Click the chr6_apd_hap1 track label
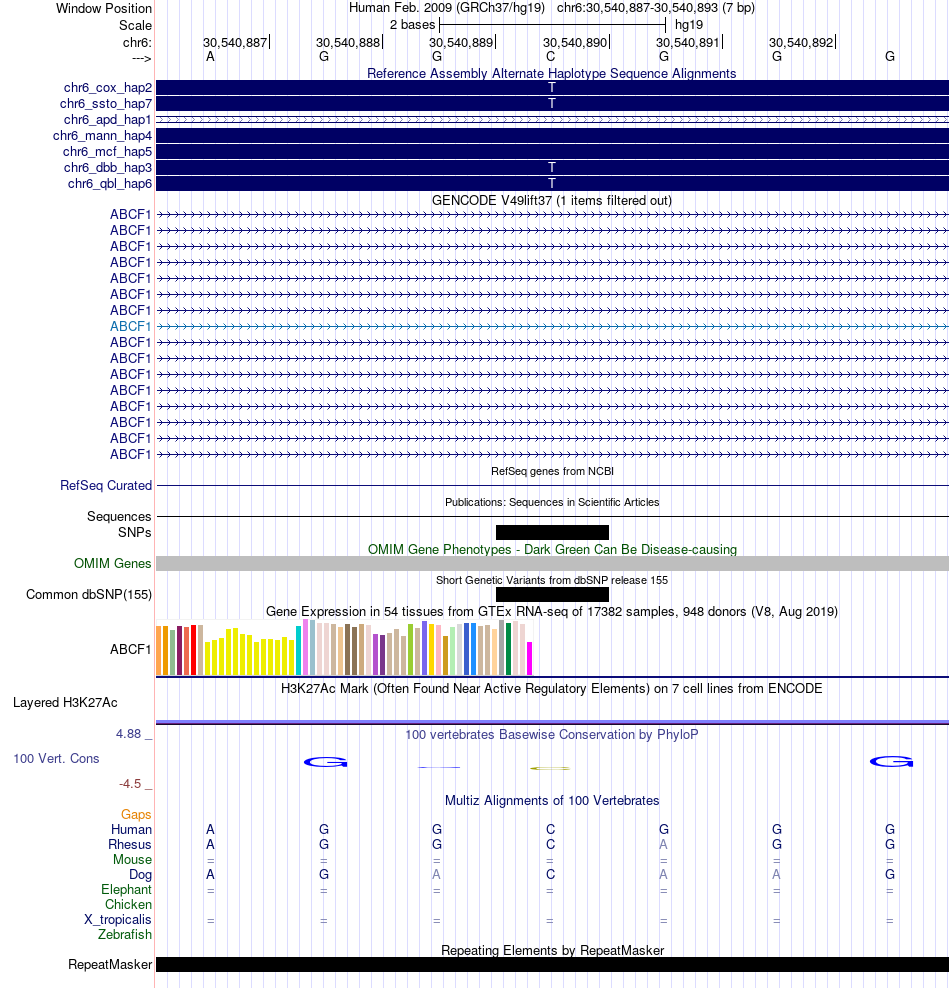Image resolution: width=950 pixels, height=988 pixels. tap(108, 120)
